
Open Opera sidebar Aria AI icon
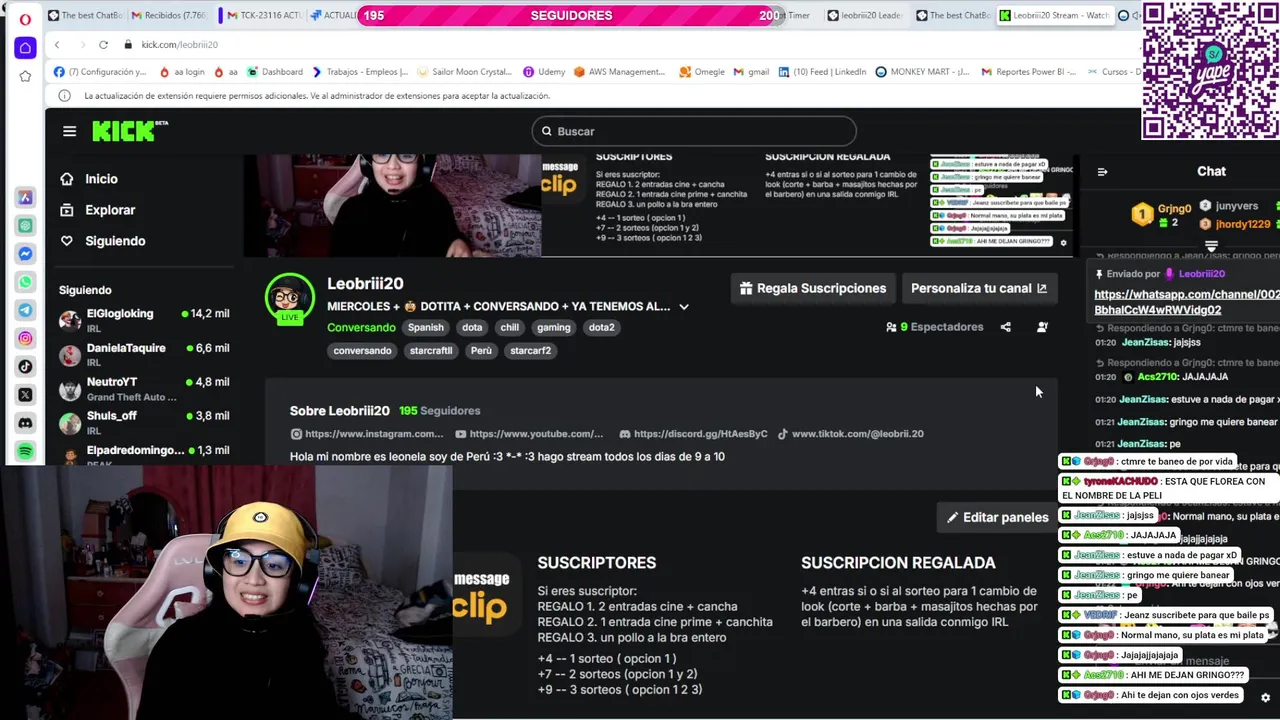26,198
